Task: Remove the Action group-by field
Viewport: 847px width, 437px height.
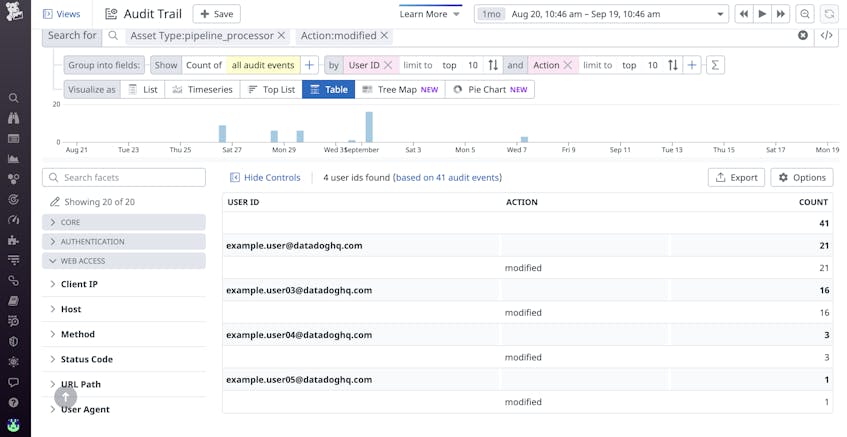Action: [568, 65]
